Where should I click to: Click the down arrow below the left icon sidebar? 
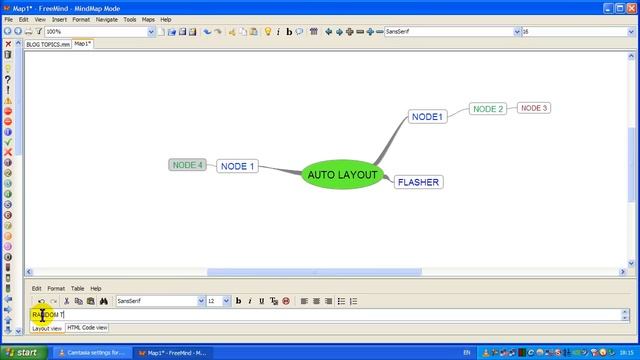pos(18,331)
